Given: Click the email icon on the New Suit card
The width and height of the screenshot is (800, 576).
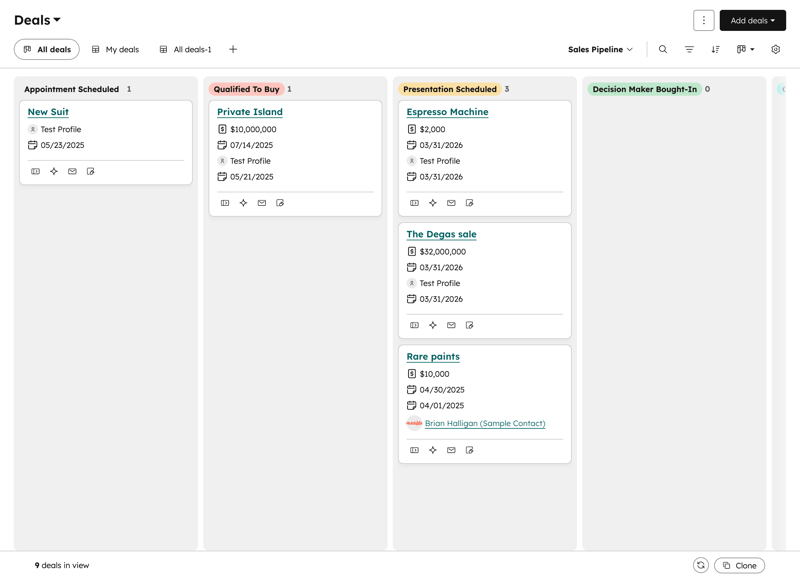Looking at the screenshot, I should [70, 170].
